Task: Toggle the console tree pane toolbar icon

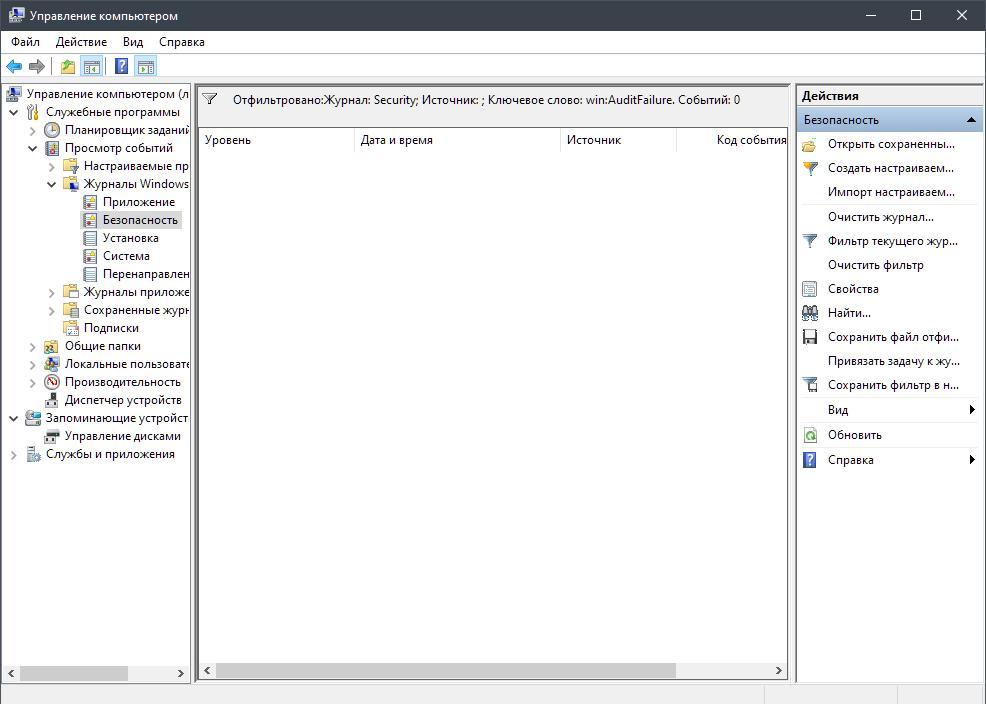Action: pos(92,66)
